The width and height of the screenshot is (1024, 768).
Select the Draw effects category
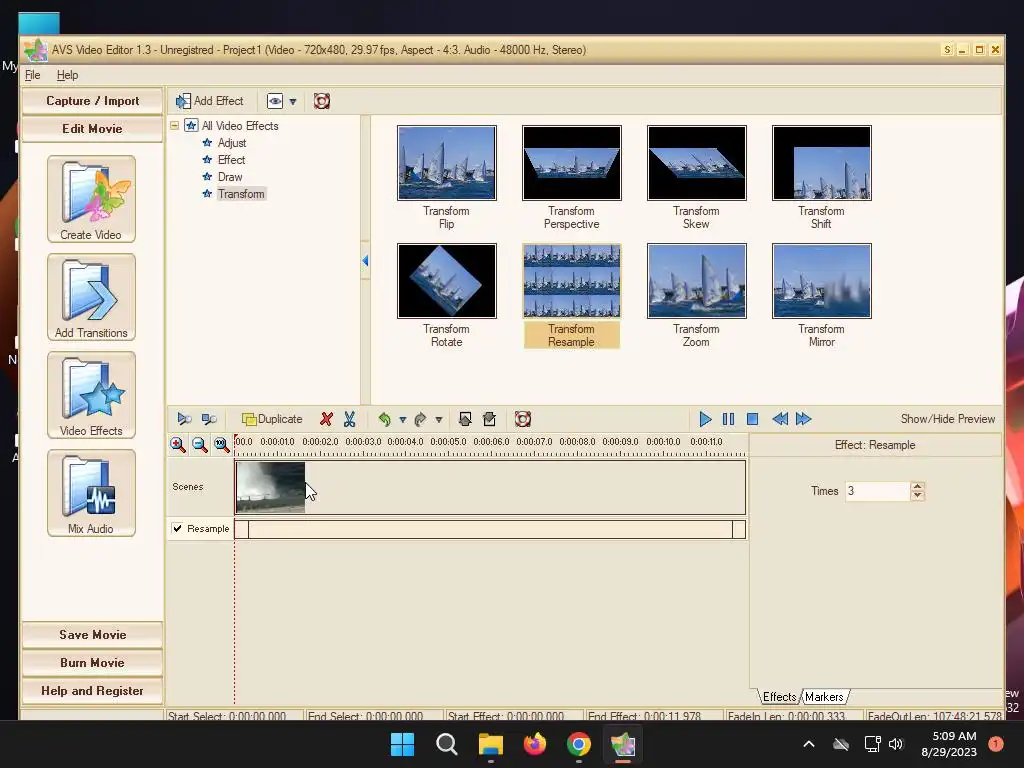tap(230, 176)
